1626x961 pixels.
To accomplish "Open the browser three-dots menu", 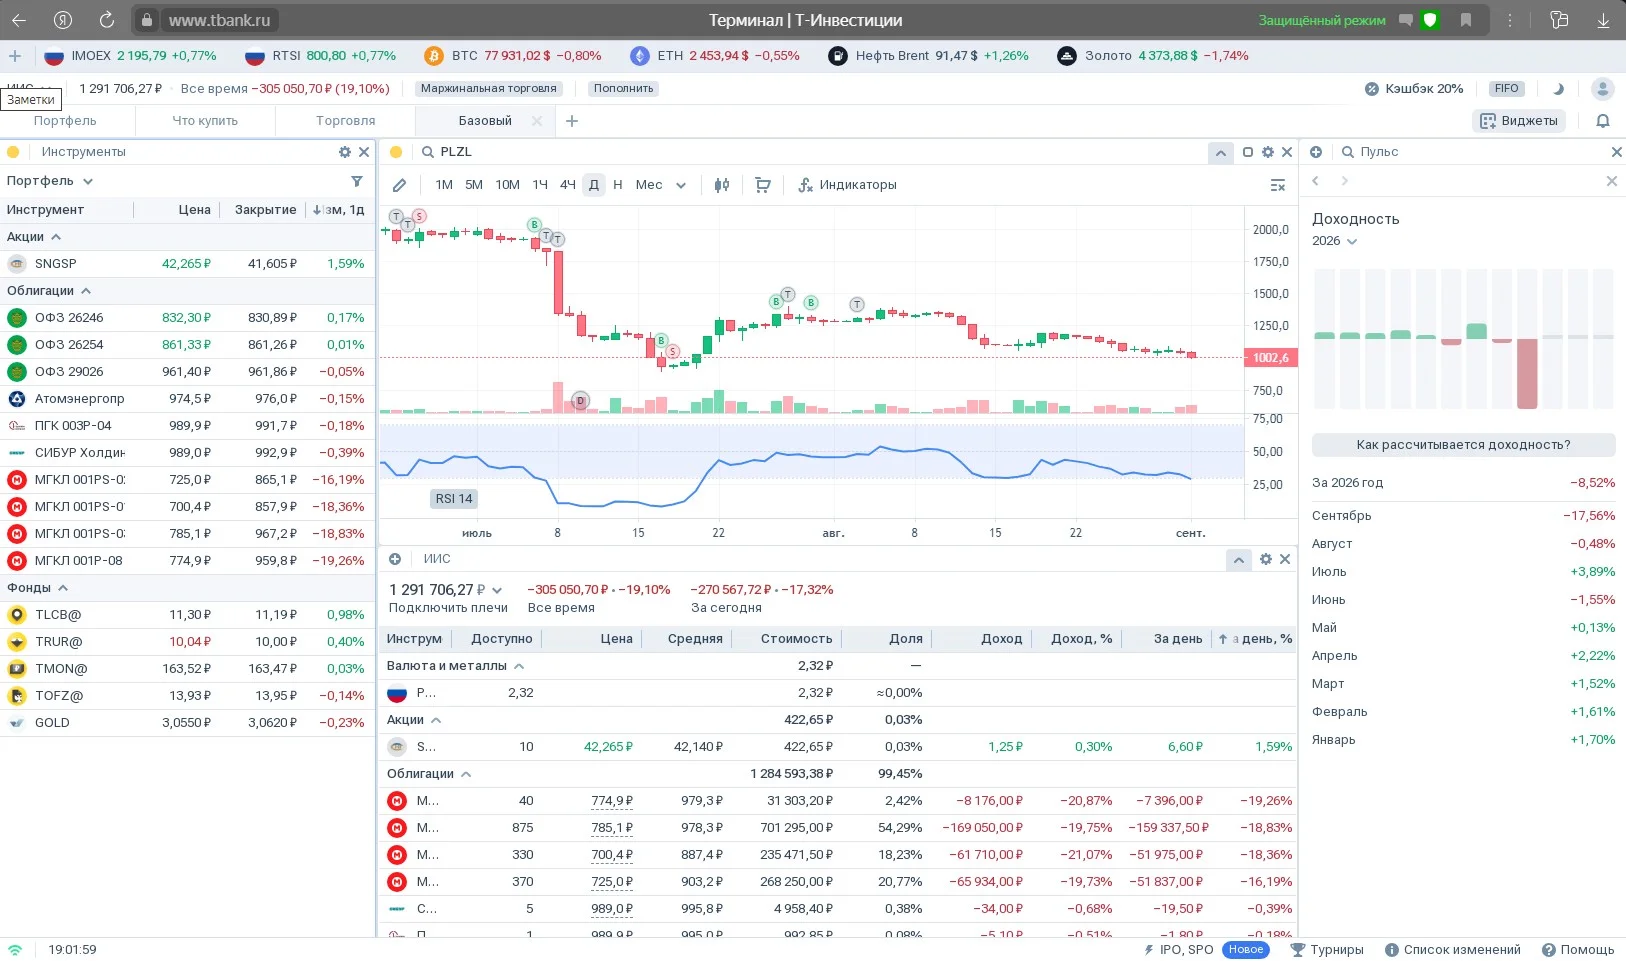I will (x=1510, y=20).
